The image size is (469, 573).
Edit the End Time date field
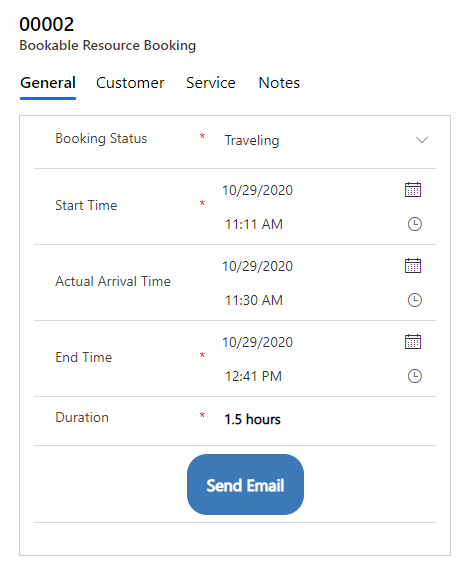tap(307, 342)
